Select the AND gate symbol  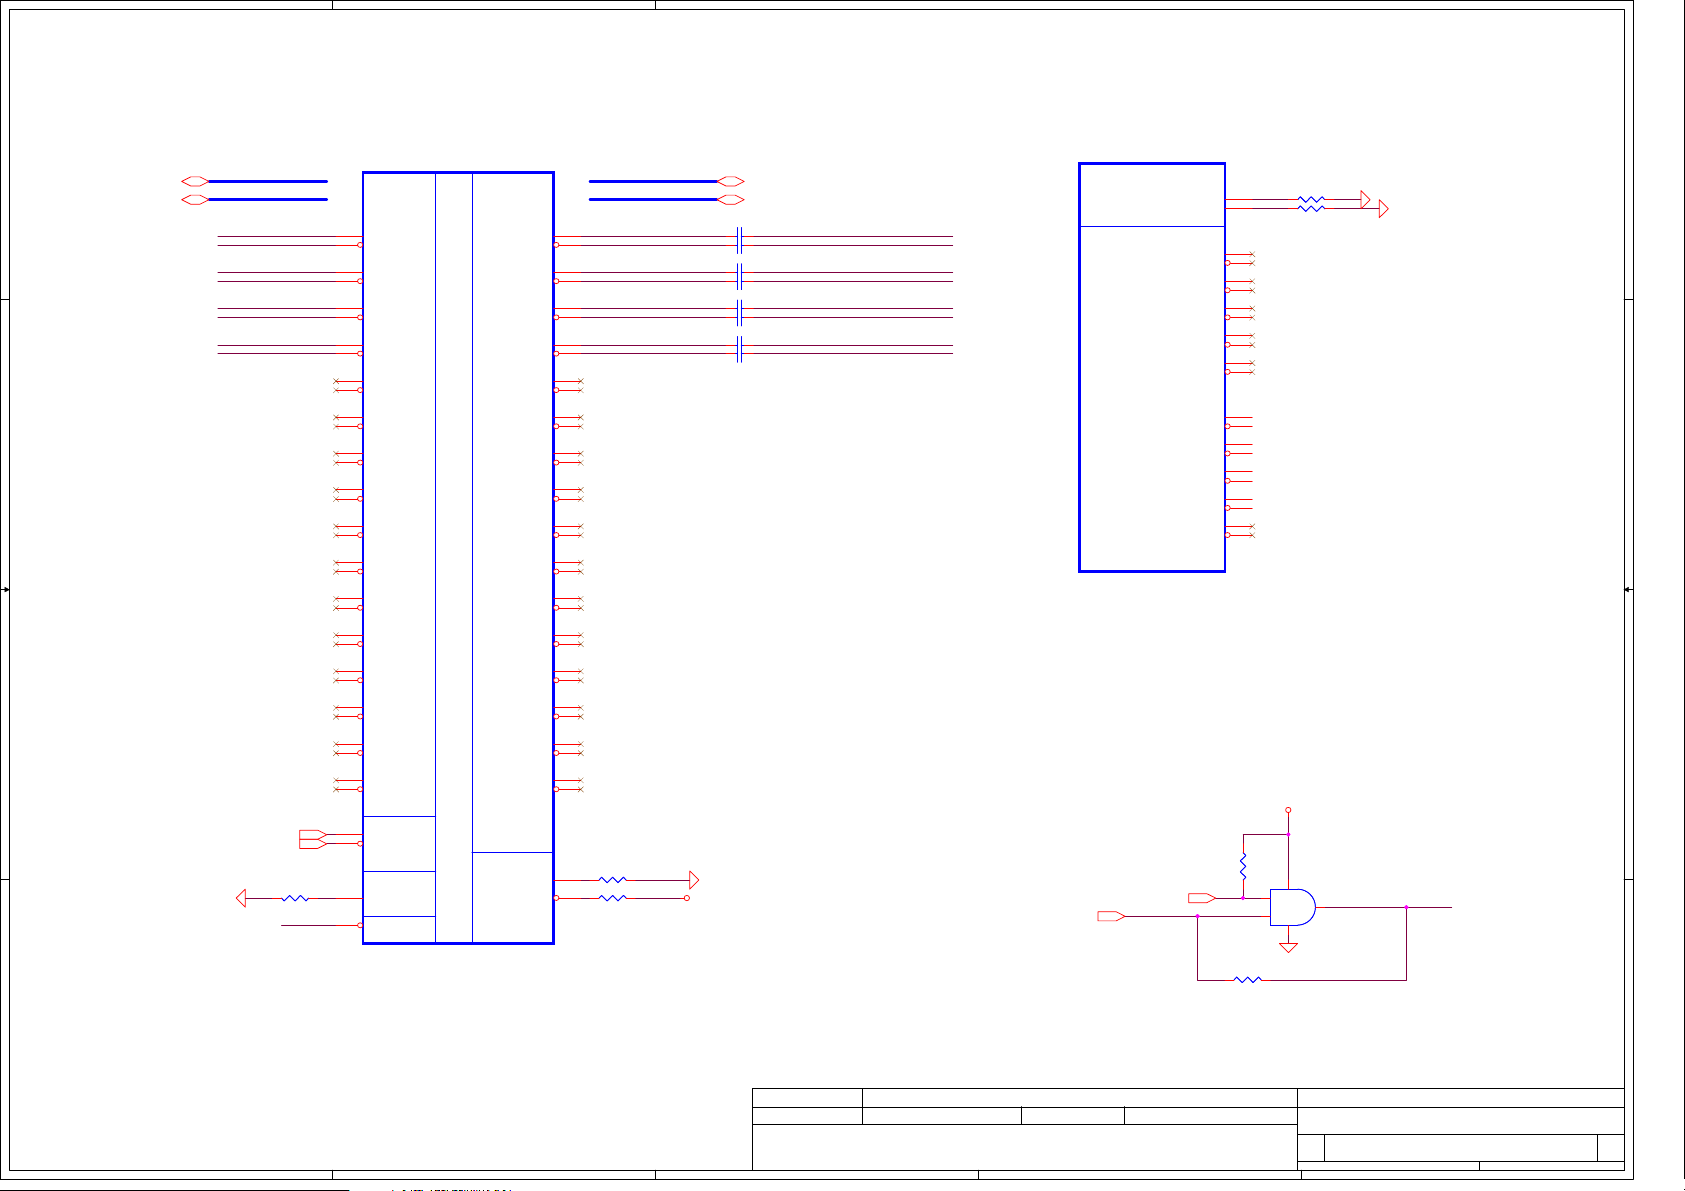click(1292, 907)
